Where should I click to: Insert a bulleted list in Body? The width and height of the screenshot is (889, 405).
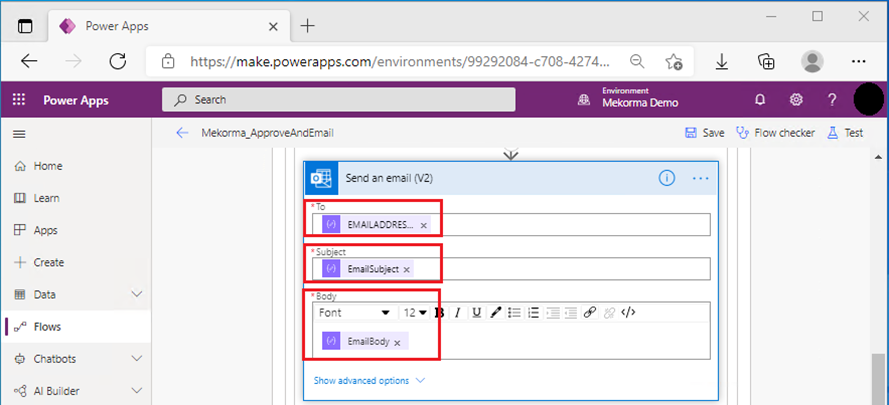514,313
